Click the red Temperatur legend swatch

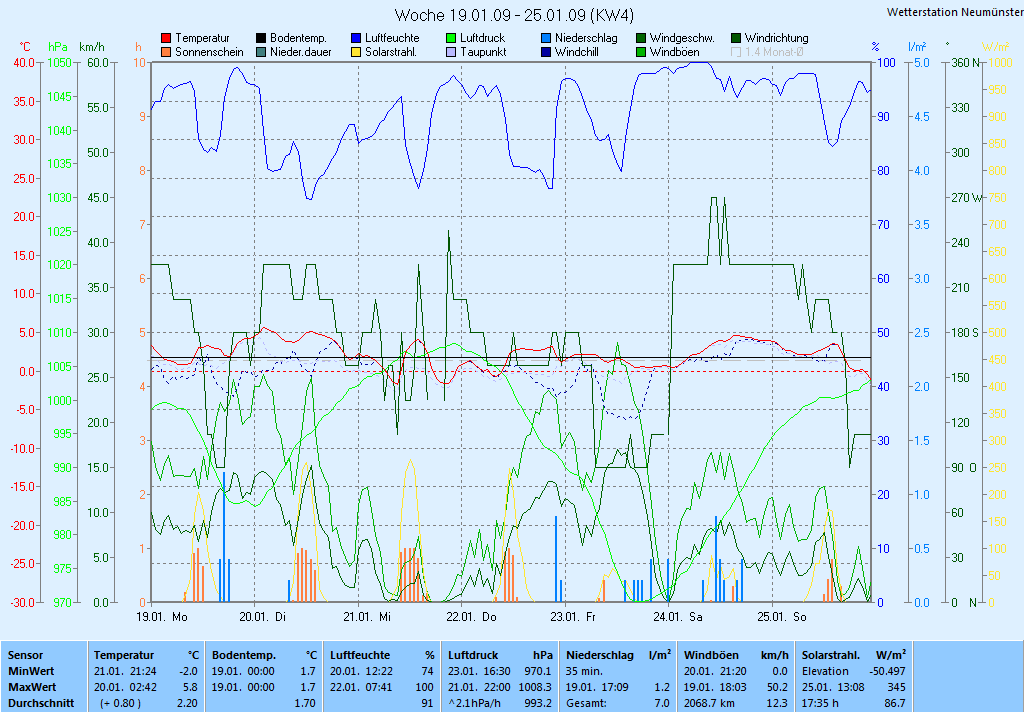(166, 39)
